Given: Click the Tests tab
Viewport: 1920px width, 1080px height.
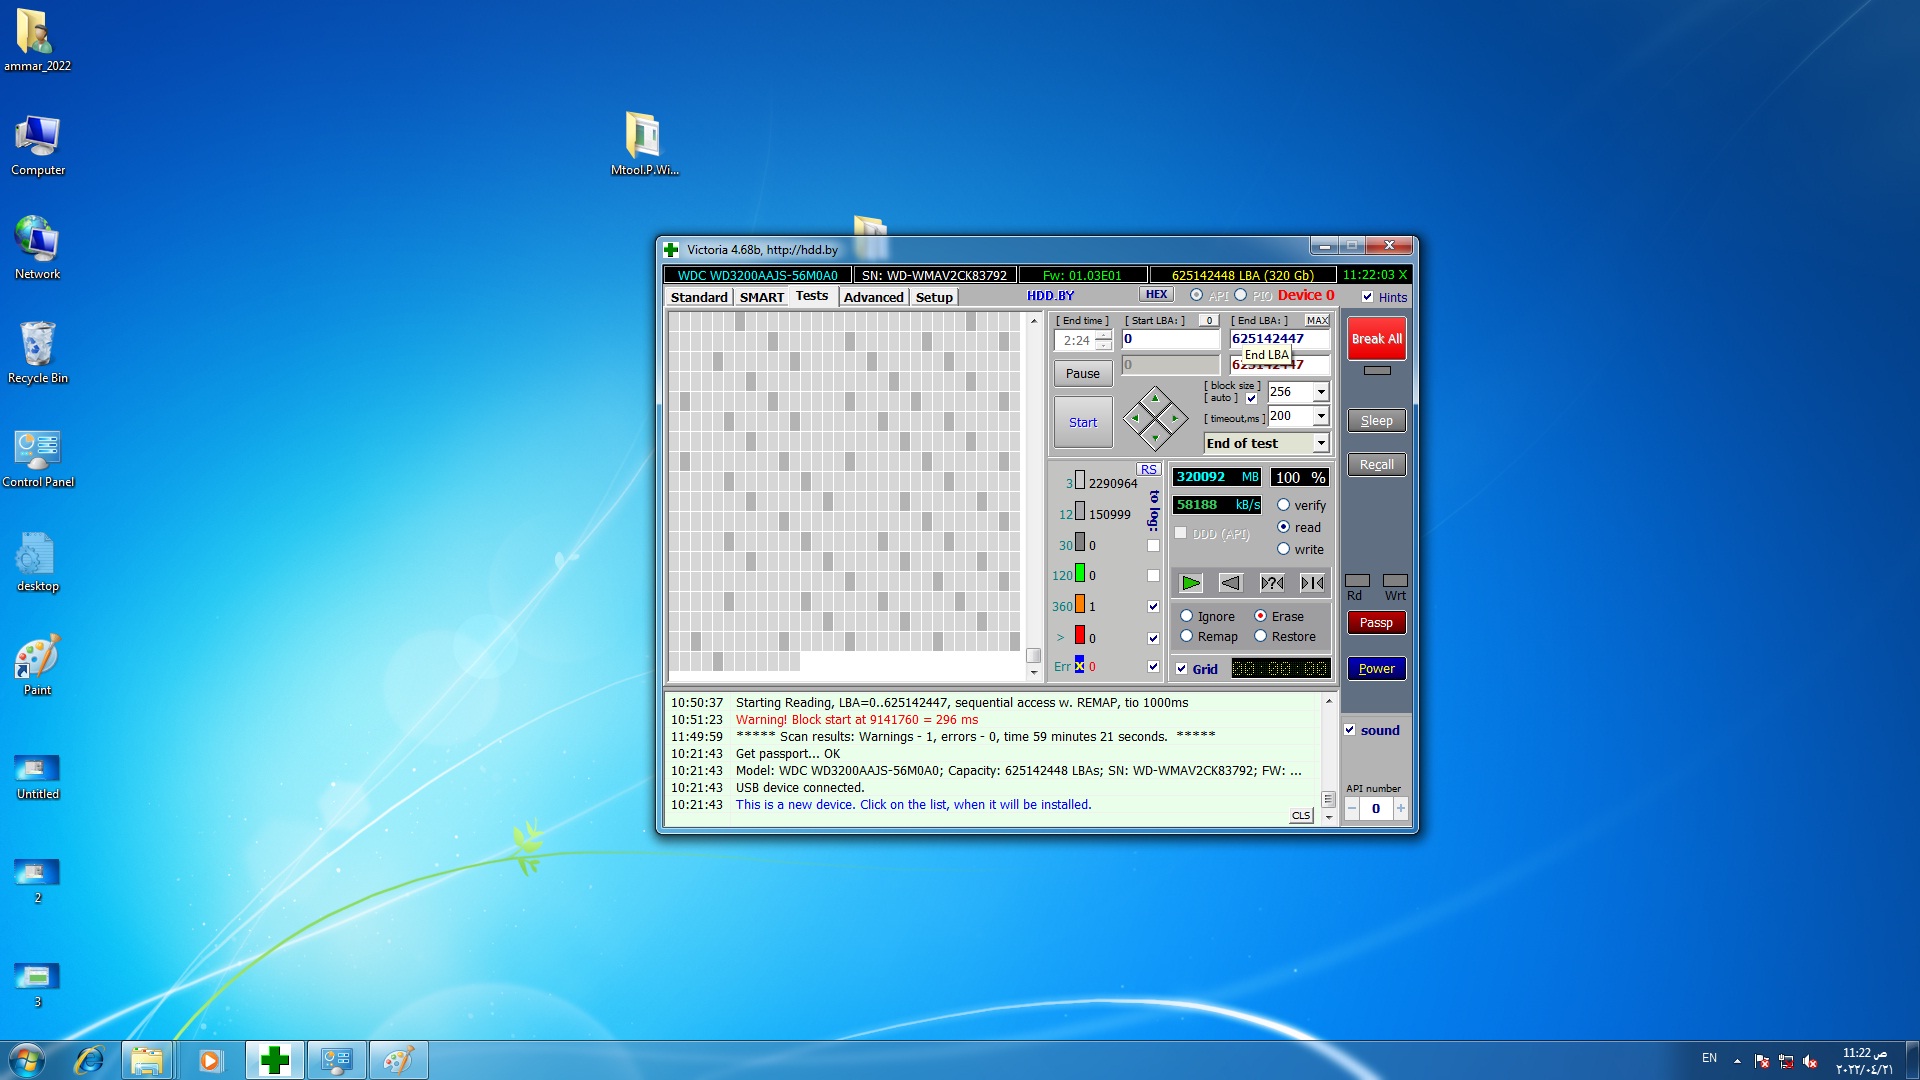Looking at the screenshot, I should pyautogui.click(x=812, y=296).
